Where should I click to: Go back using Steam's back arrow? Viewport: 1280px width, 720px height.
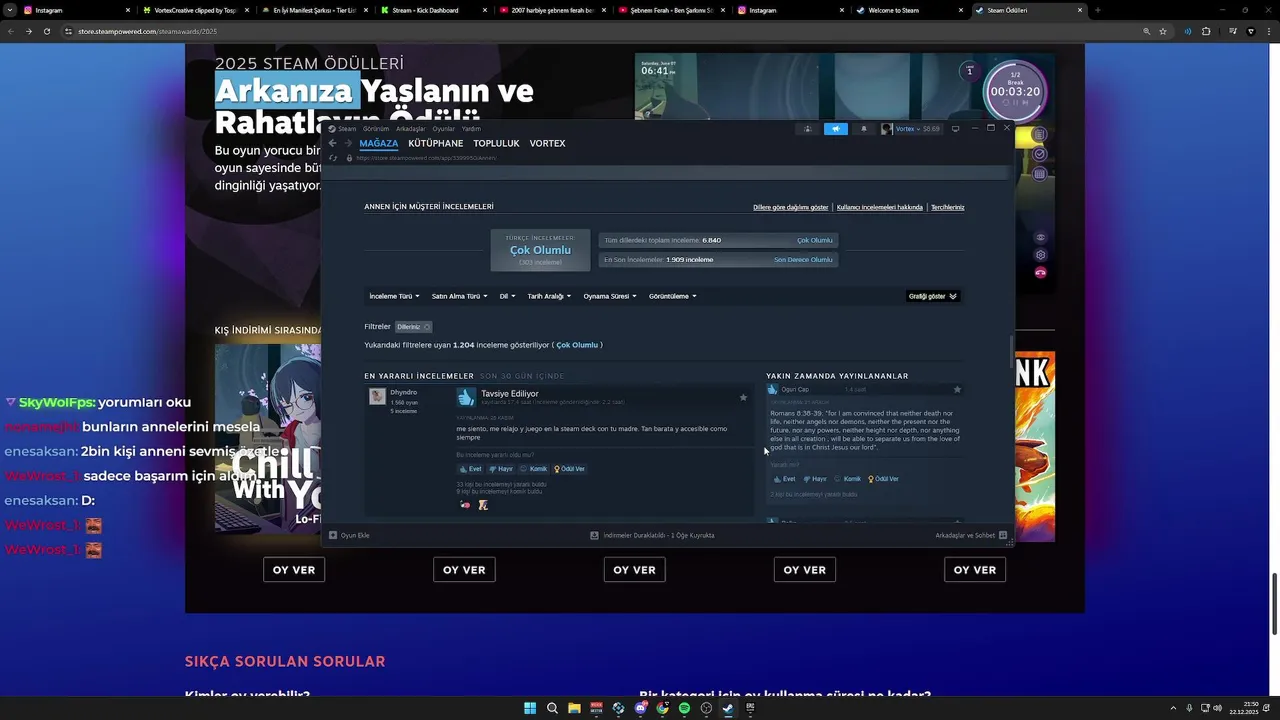coord(333,143)
